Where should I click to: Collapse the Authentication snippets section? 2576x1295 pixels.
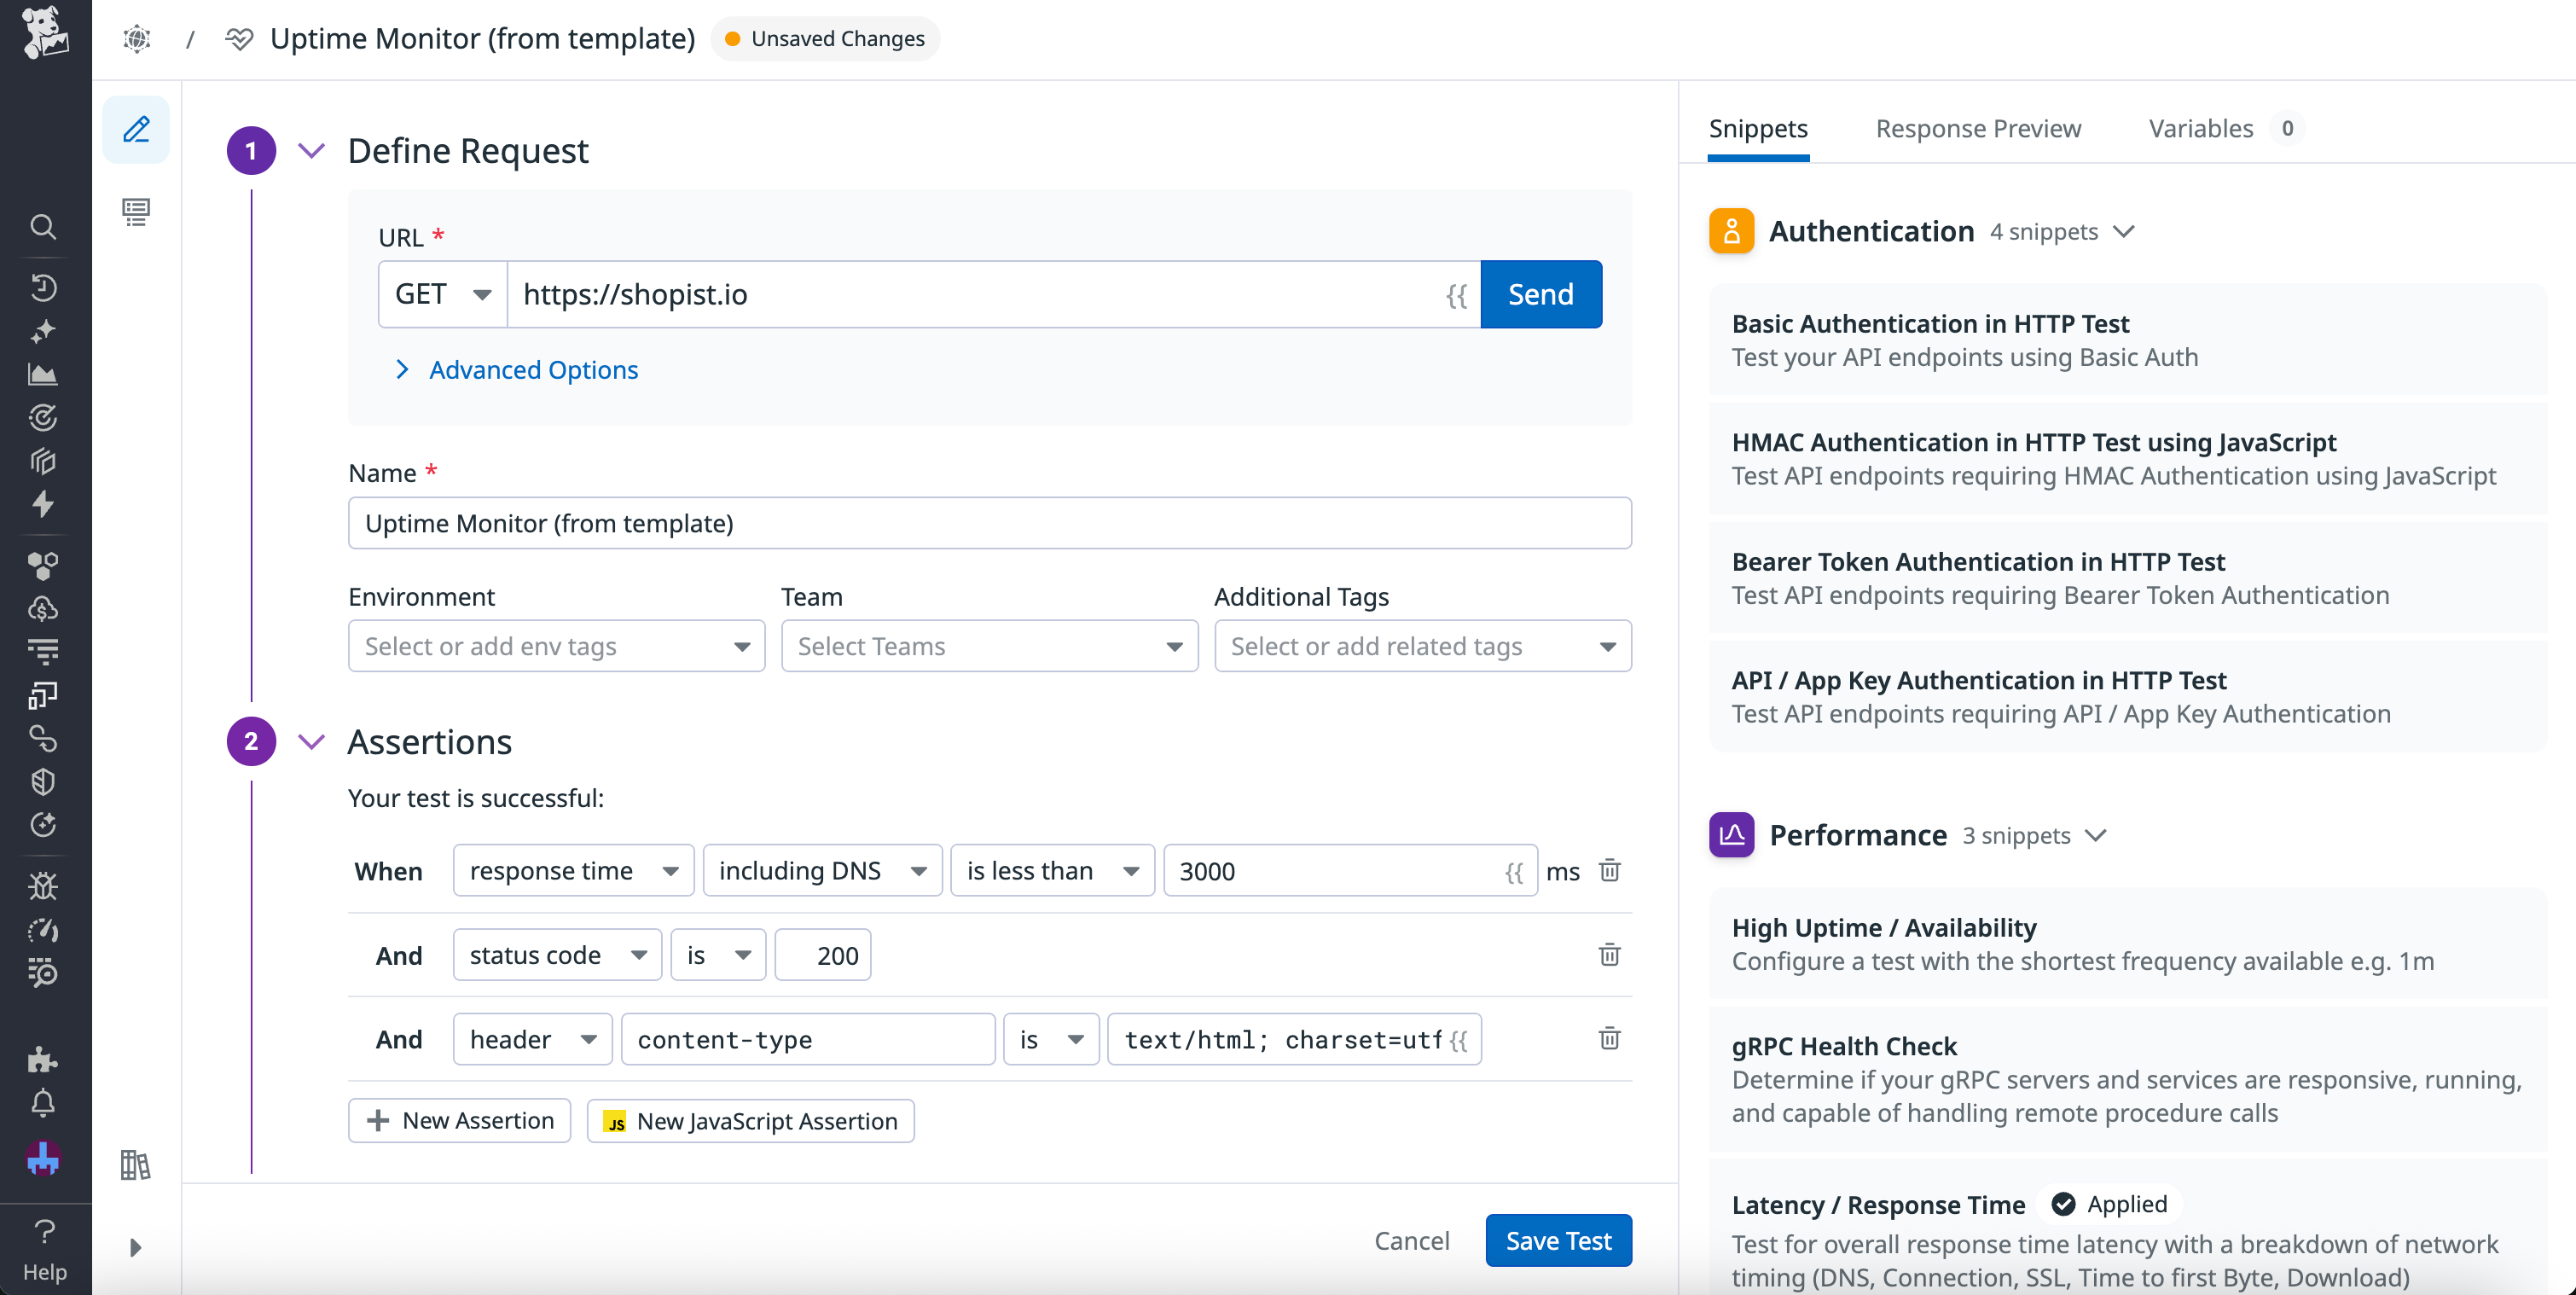point(2126,231)
